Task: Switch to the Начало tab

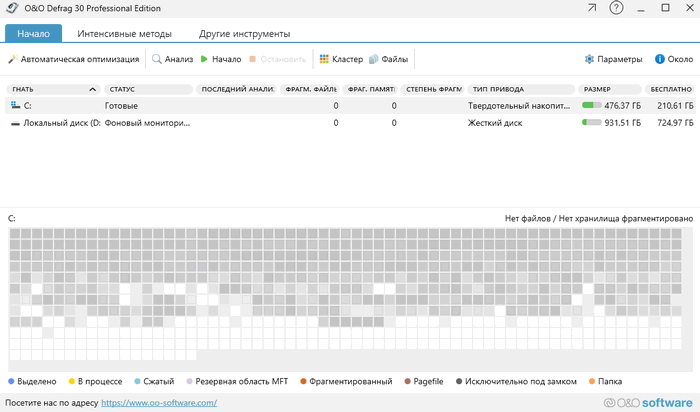Action: (33, 33)
